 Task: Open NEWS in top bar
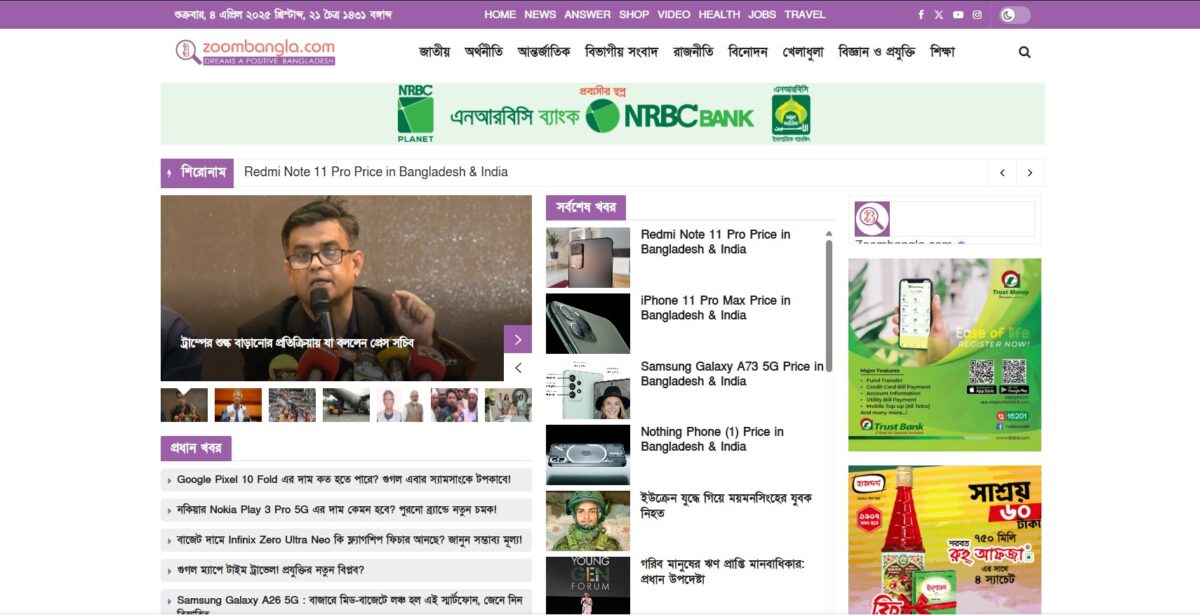coord(540,15)
